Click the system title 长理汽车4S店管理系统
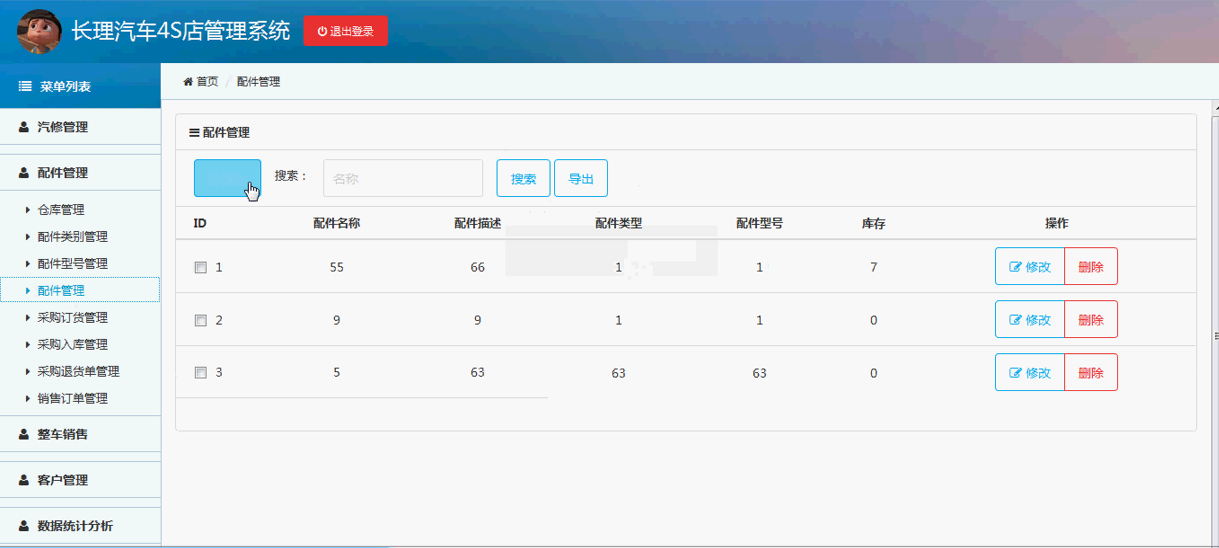The width and height of the screenshot is (1219, 548). 181,31
